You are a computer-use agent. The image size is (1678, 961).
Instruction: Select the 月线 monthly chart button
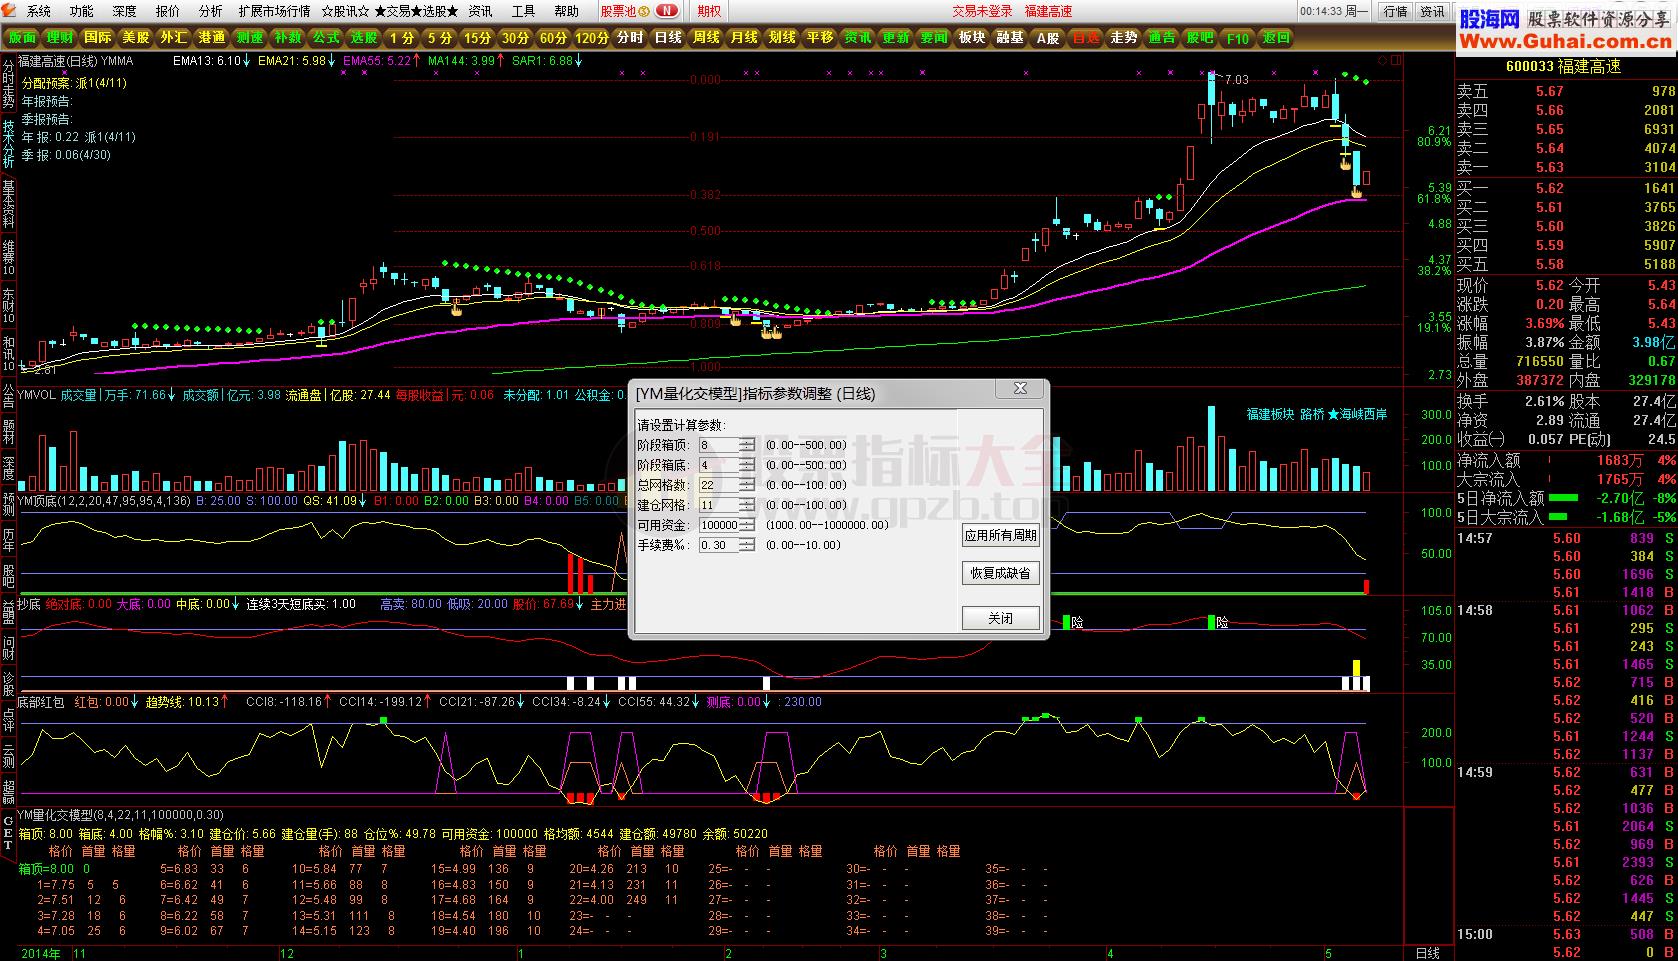[x=744, y=38]
